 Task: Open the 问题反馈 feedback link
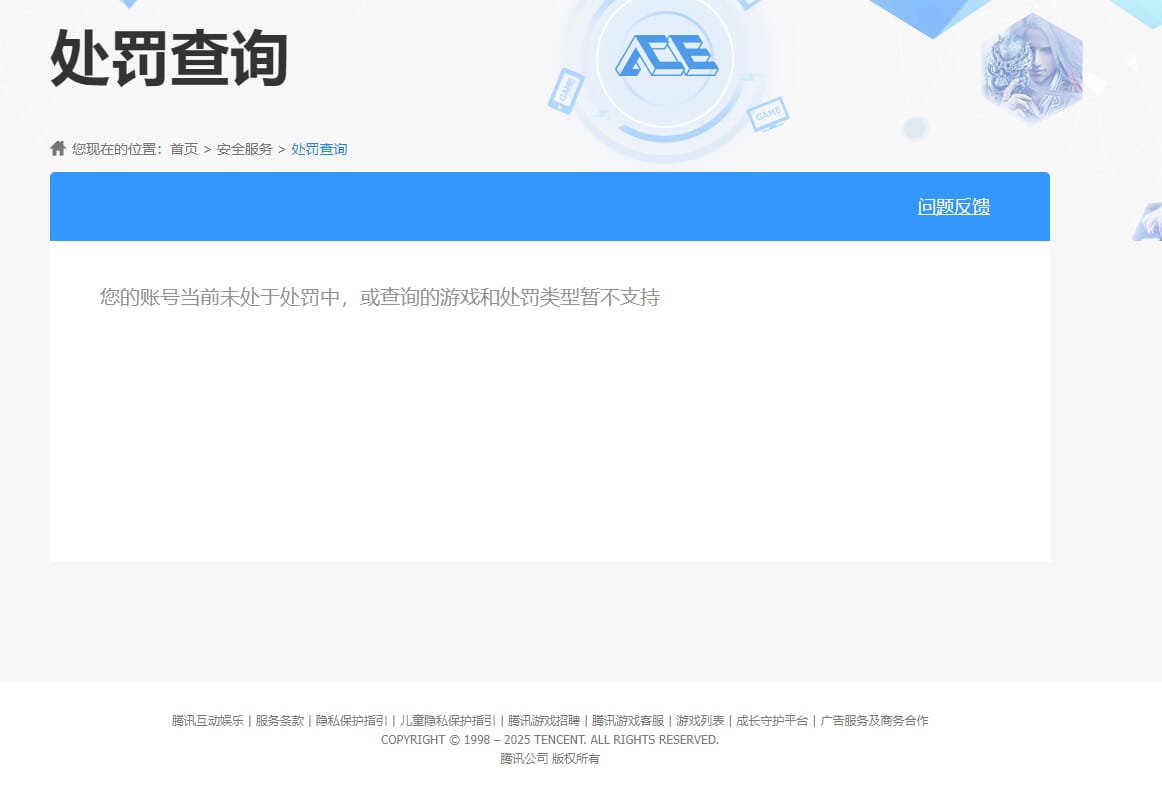coord(953,207)
